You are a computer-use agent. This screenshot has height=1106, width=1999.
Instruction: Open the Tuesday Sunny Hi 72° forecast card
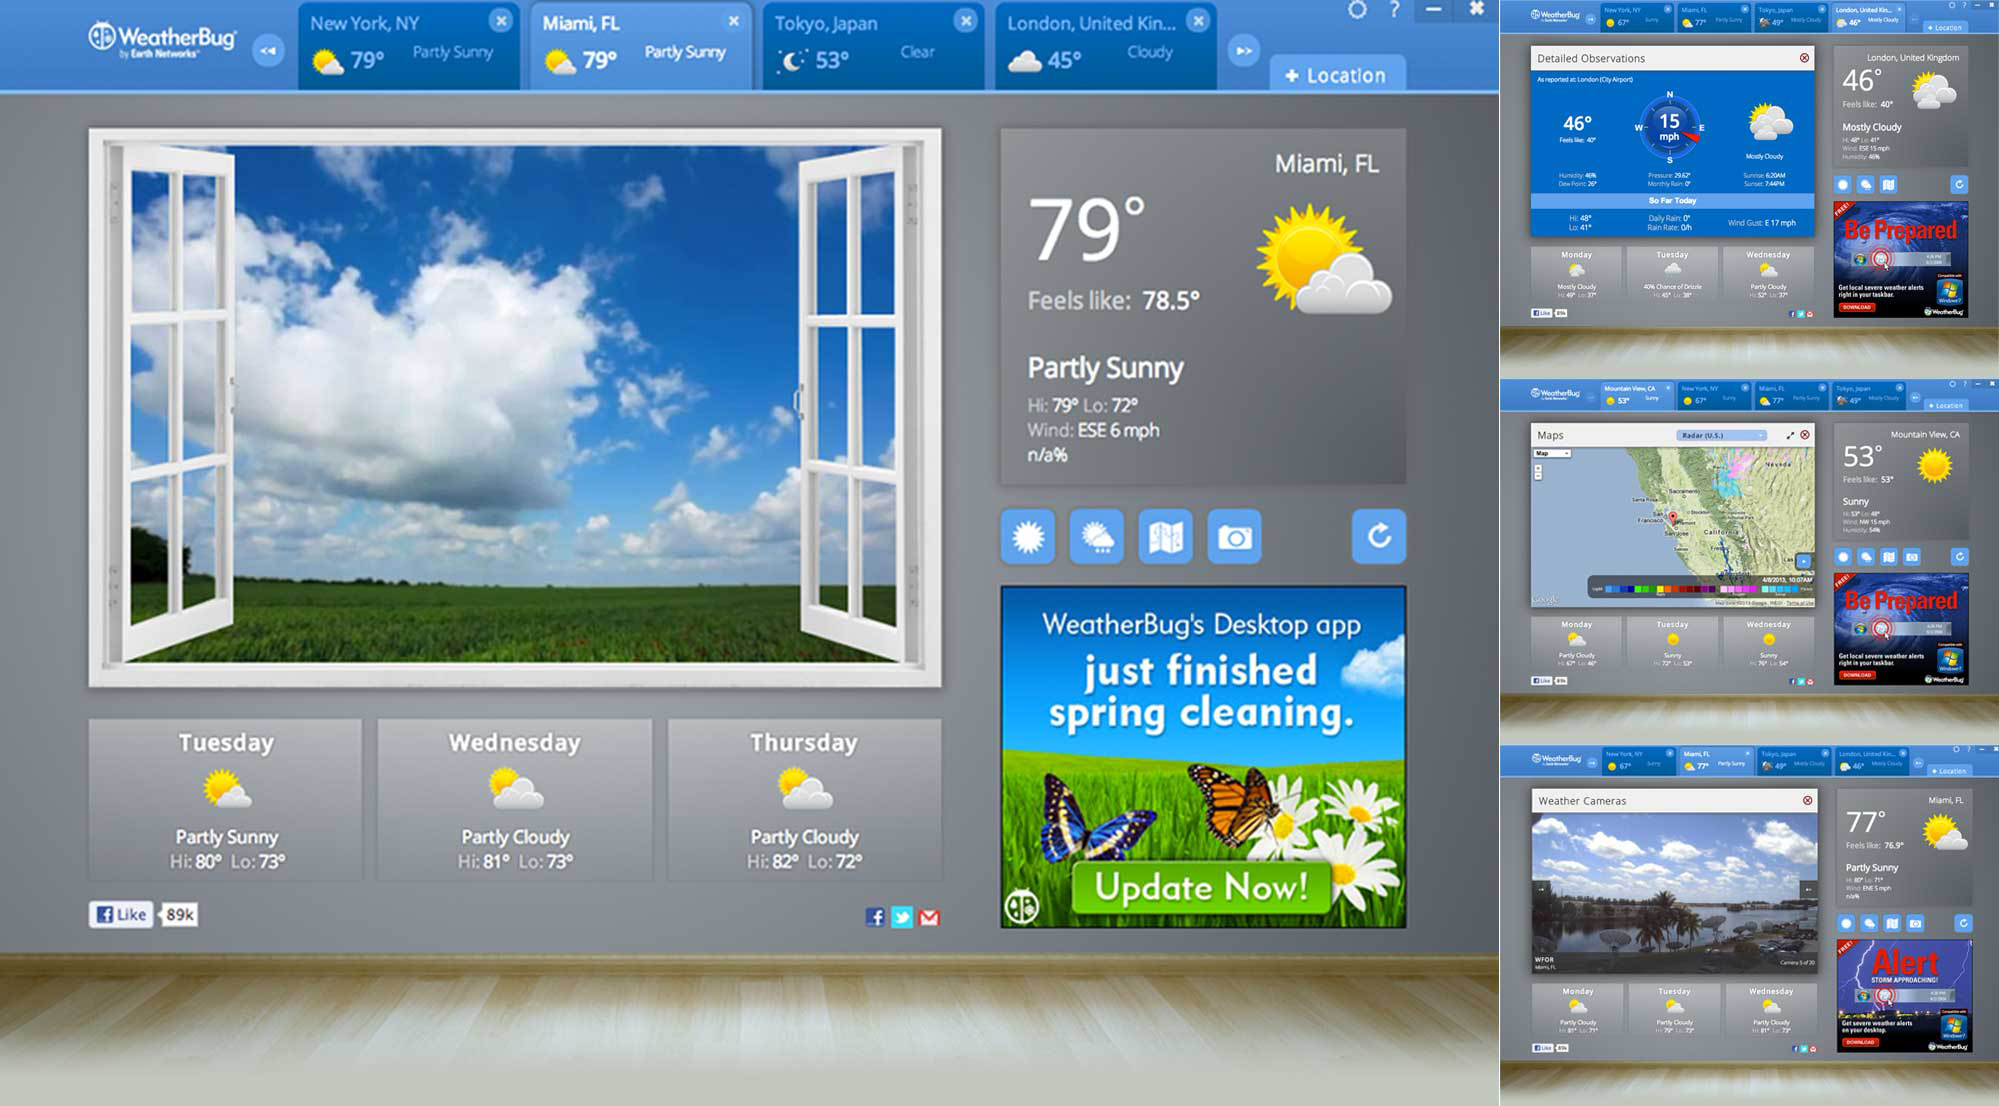pyautogui.click(x=1672, y=643)
